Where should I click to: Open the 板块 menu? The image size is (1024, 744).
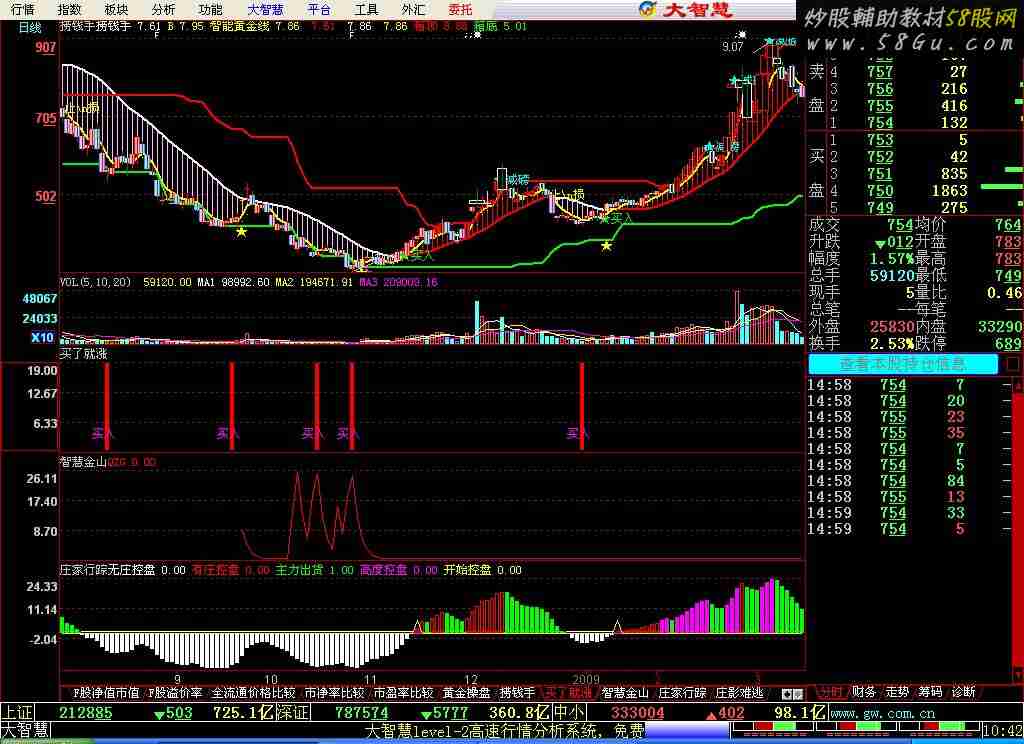pyautogui.click(x=116, y=9)
